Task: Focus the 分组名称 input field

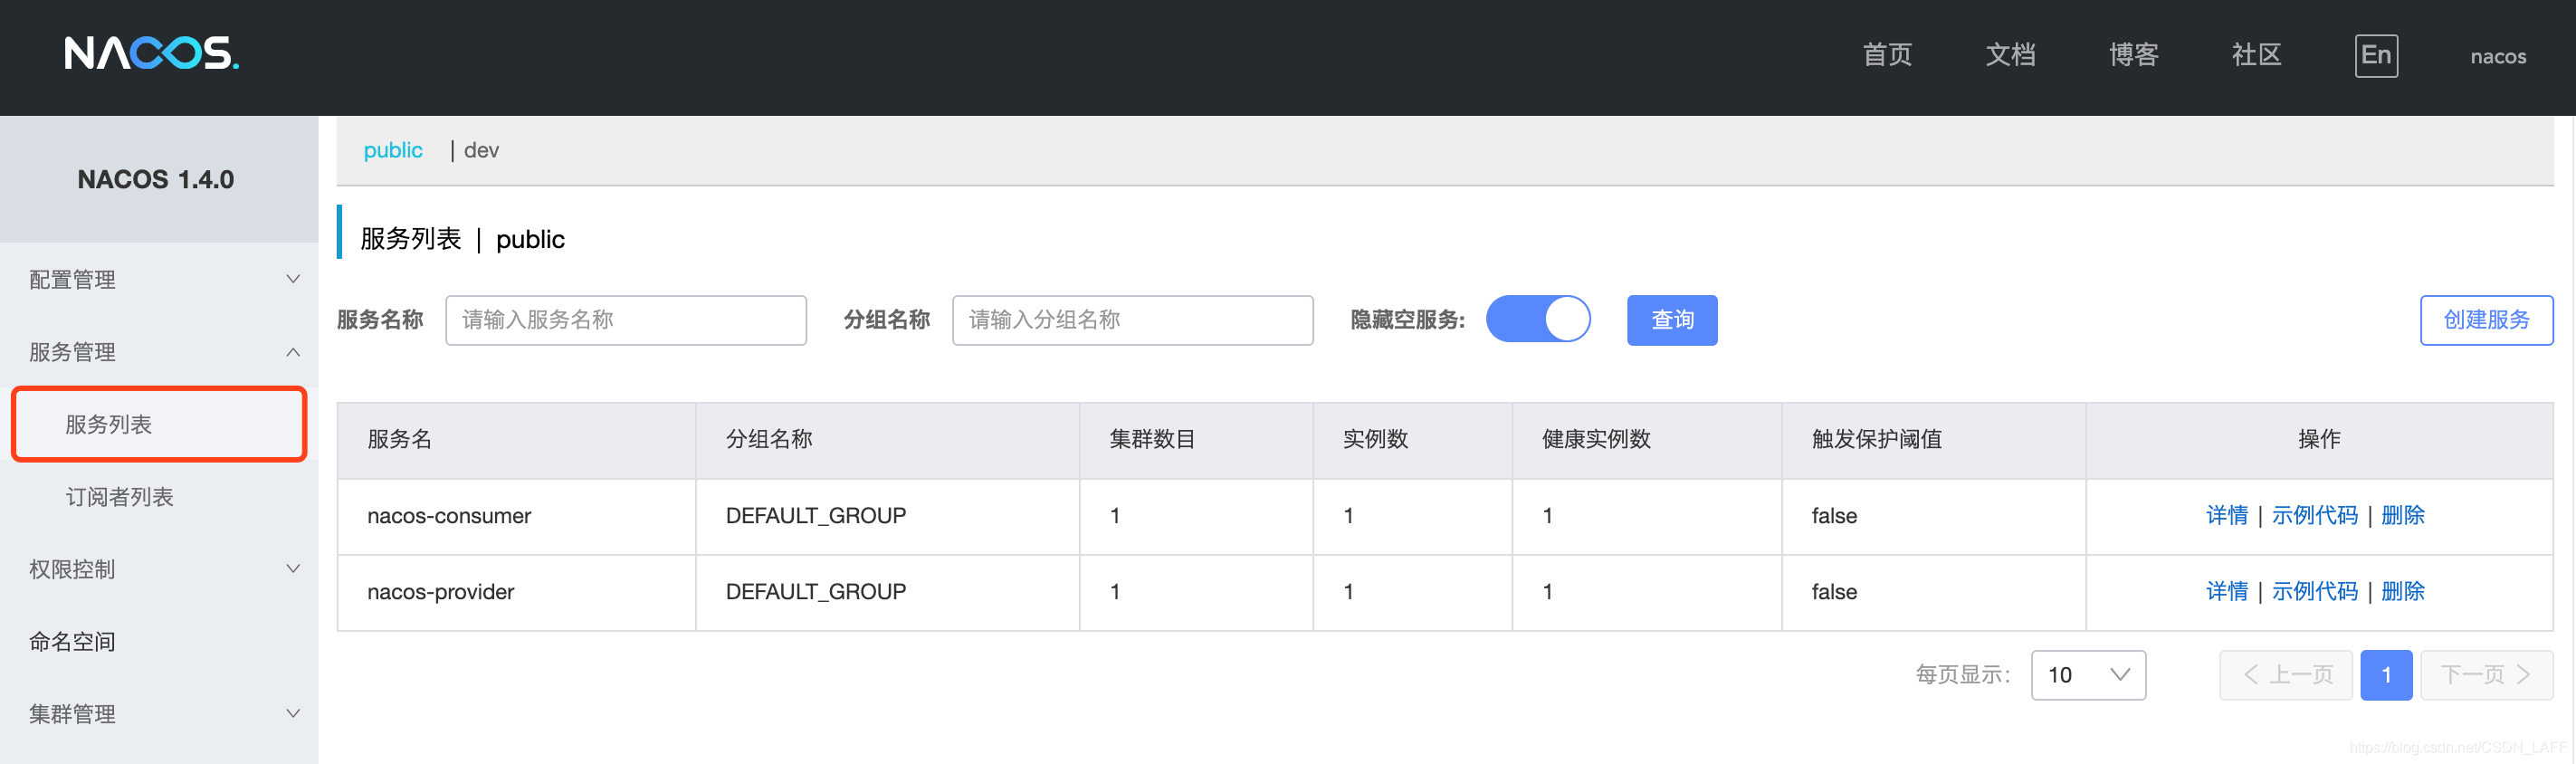Action: pos(1132,320)
